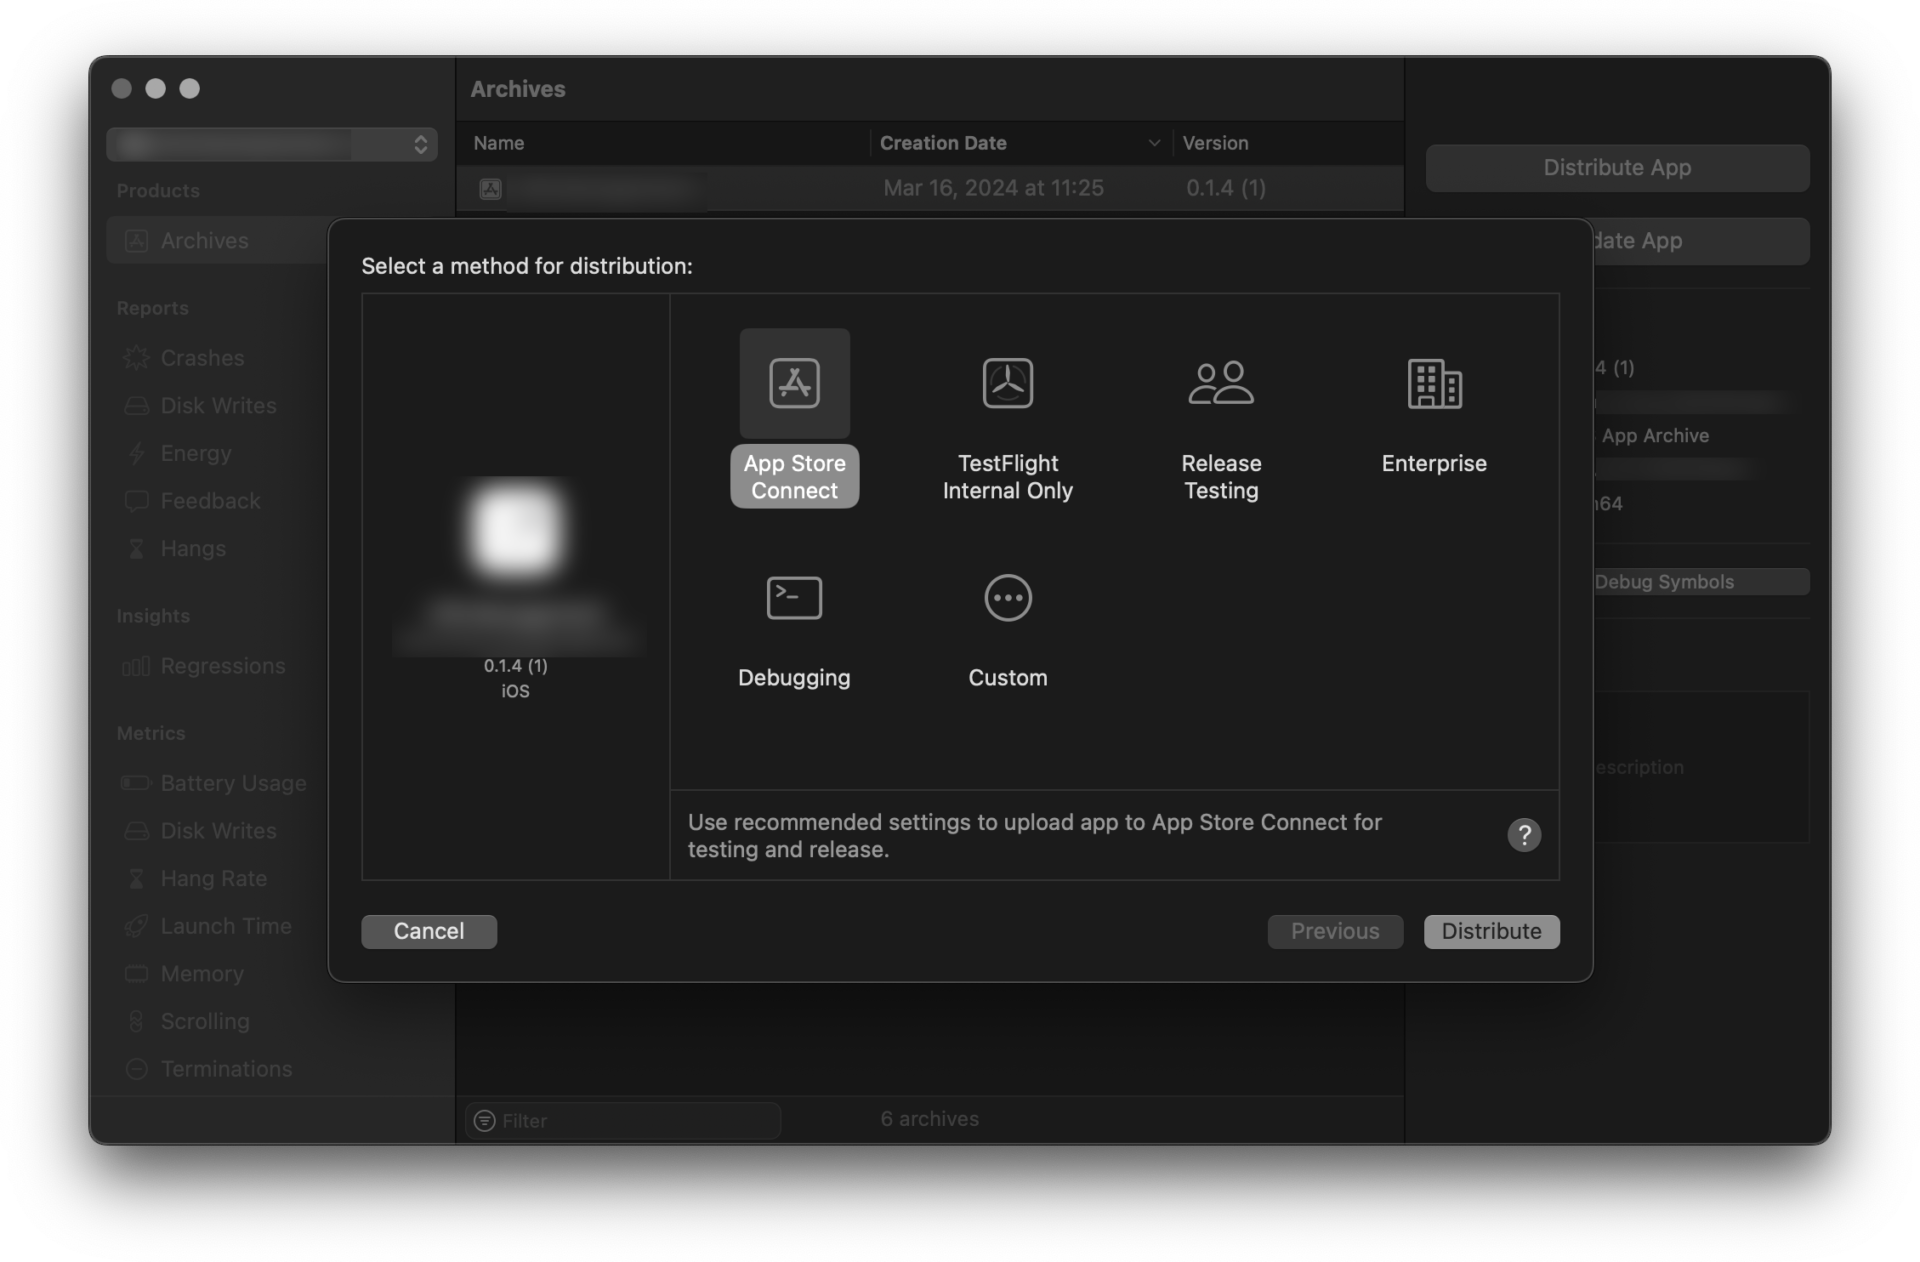Image resolution: width=1920 pixels, height=1262 pixels.
Task: Click the Distribute button
Action: [1491, 931]
